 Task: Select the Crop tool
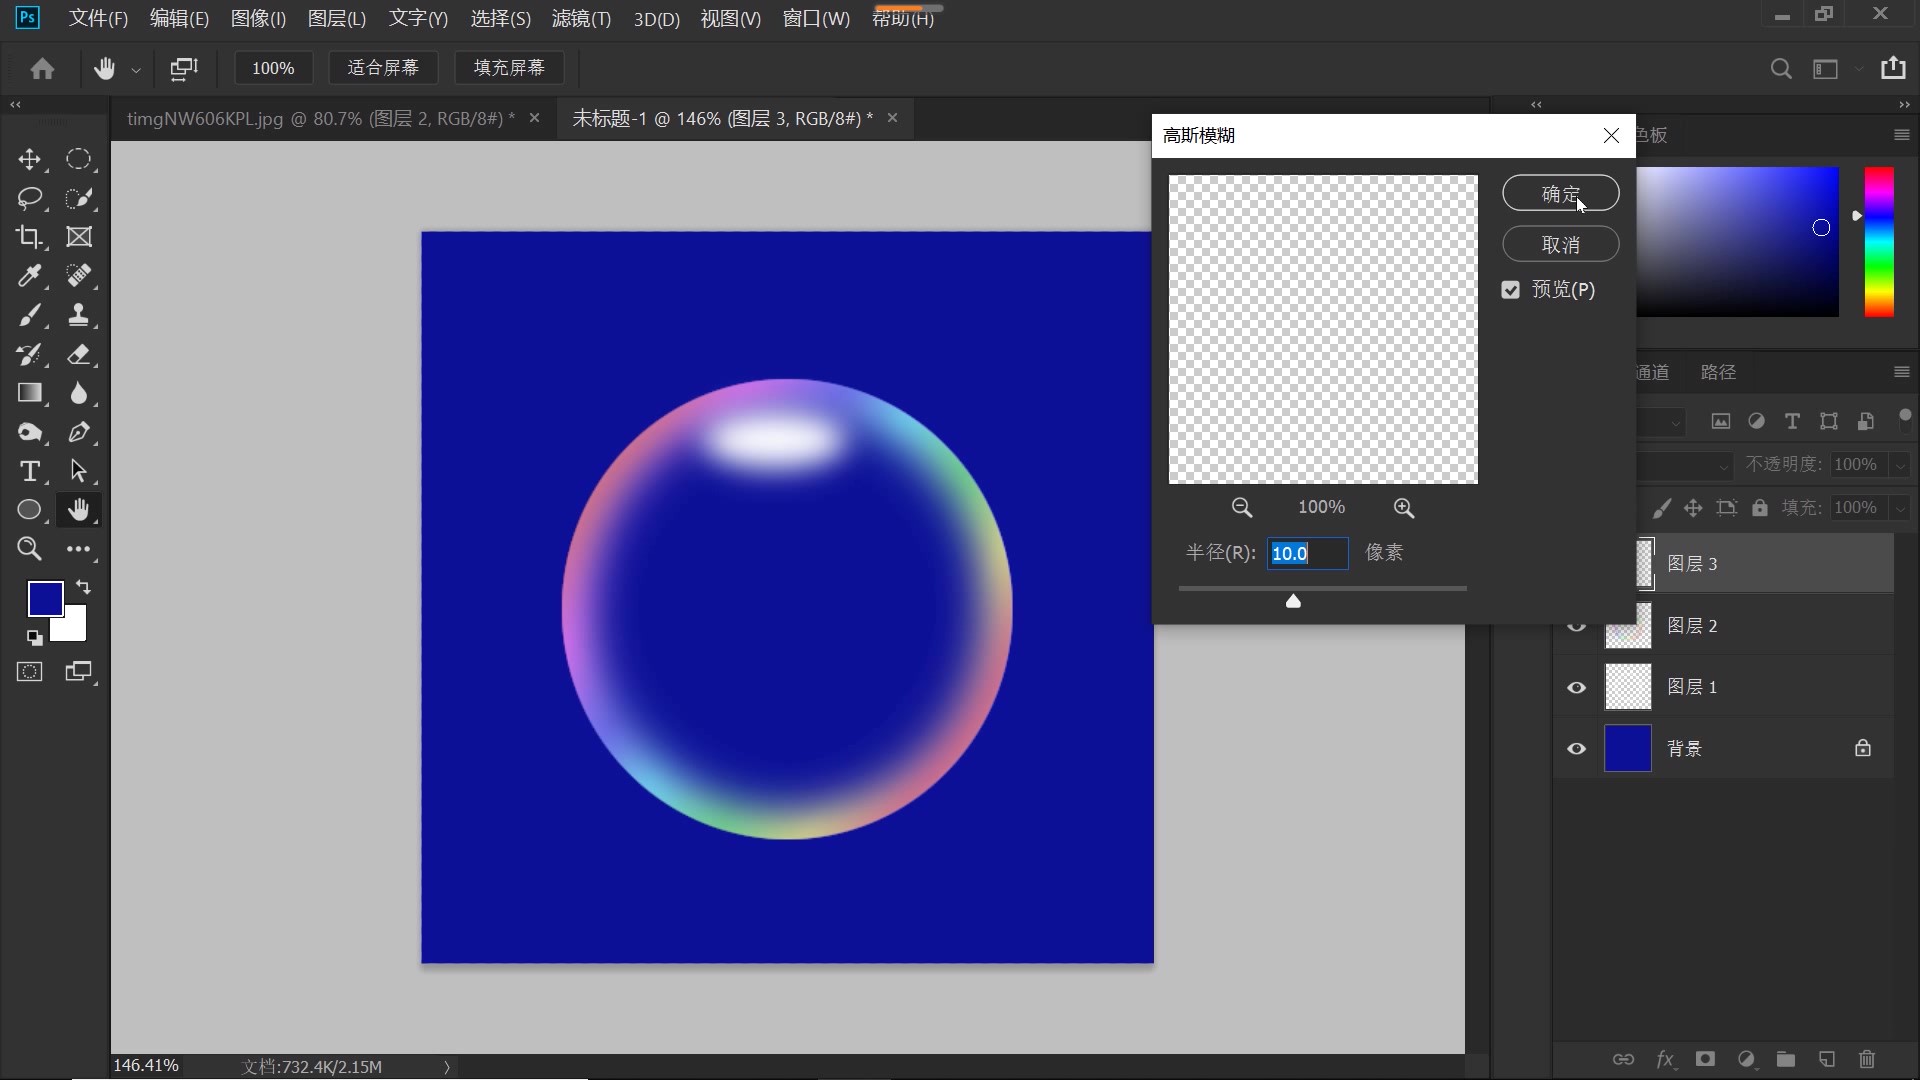pos(30,237)
